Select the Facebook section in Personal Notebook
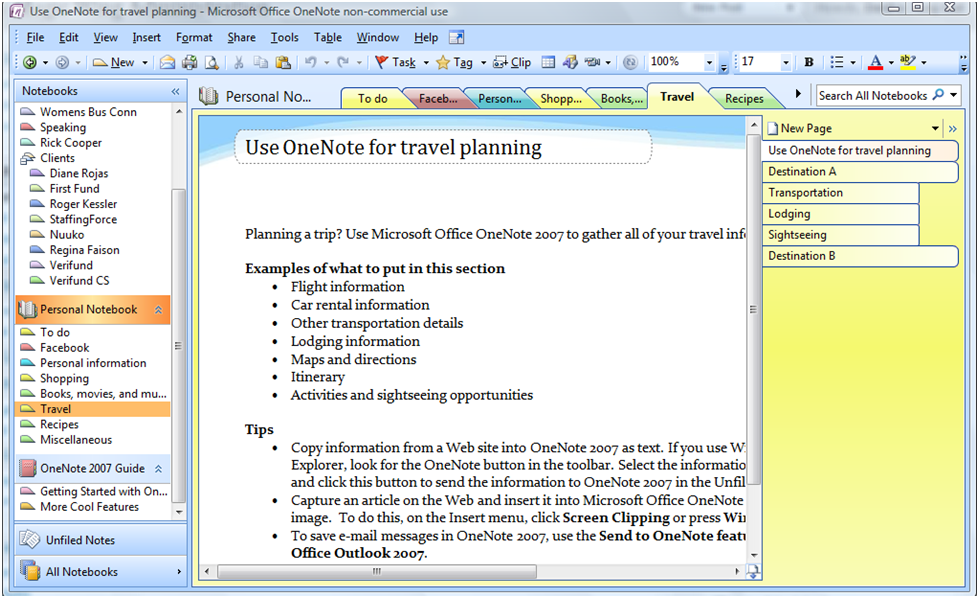The height and width of the screenshot is (598, 979). (x=64, y=348)
